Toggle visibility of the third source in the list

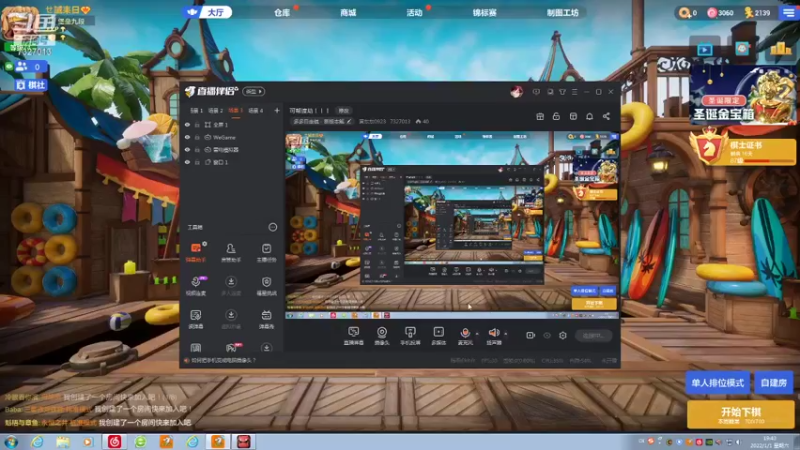[x=187, y=150]
